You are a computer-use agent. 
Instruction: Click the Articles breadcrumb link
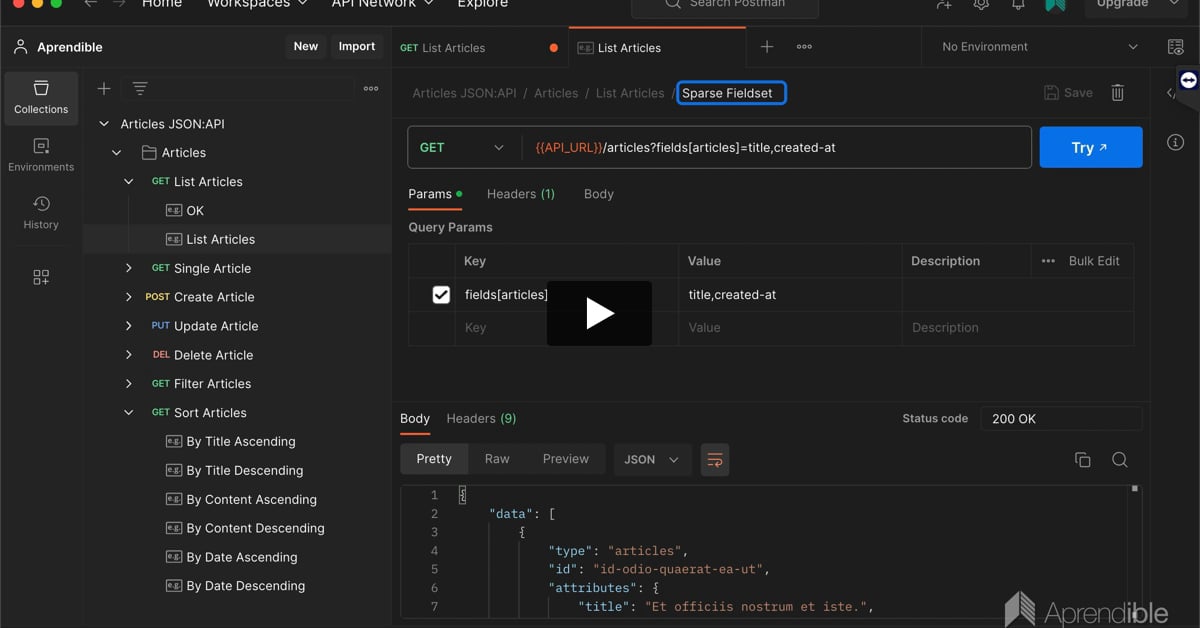click(x=556, y=93)
